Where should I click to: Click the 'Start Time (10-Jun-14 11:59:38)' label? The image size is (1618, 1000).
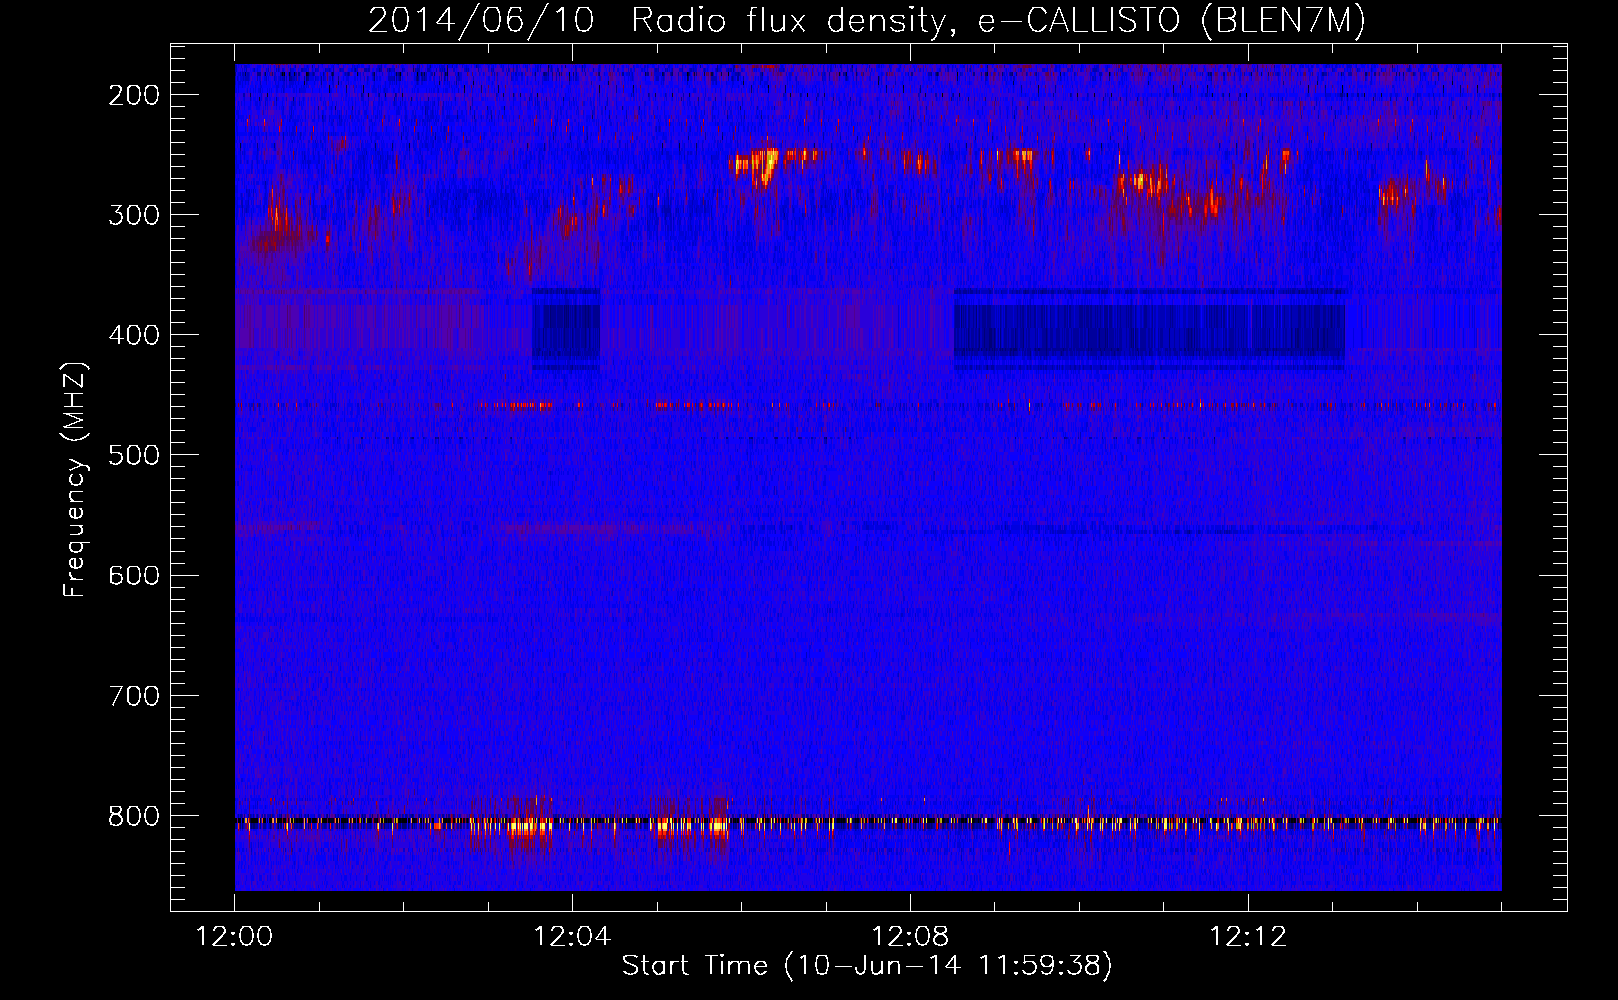coord(867,966)
